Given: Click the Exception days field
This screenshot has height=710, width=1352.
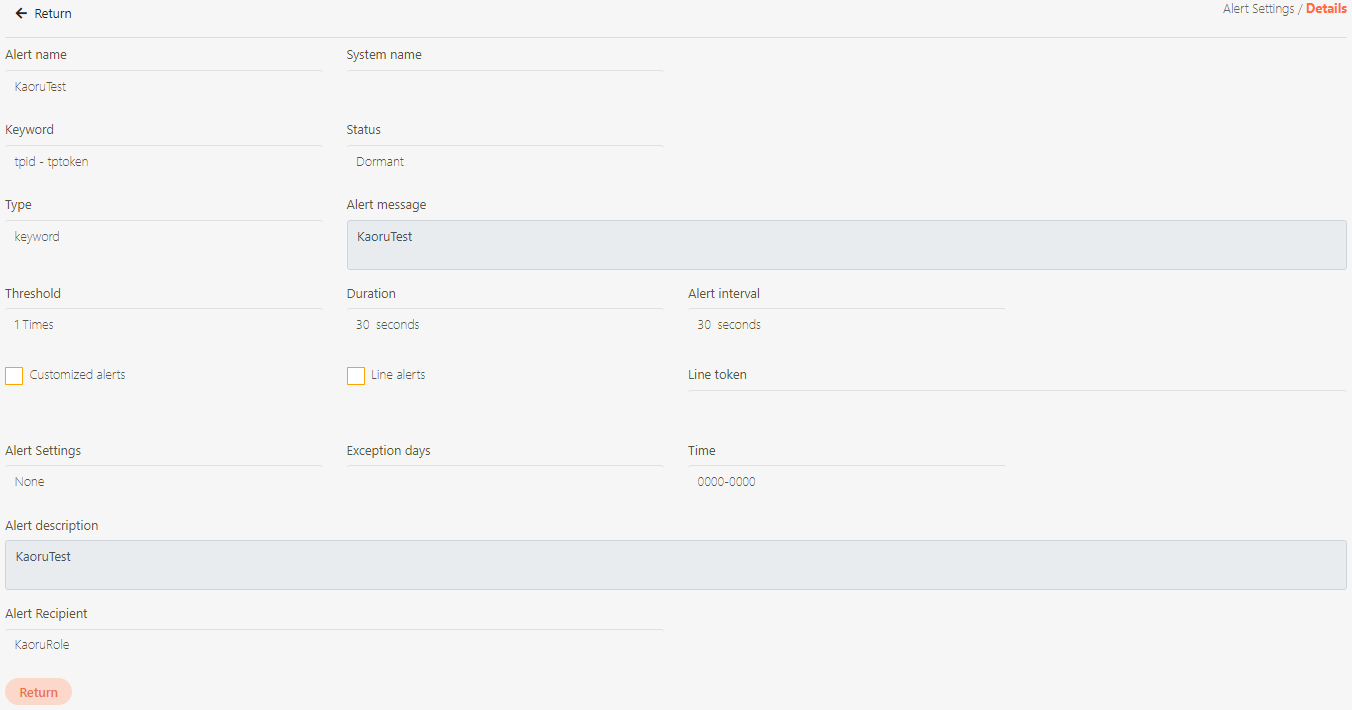Looking at the screenshot, I should coord(504,482).
